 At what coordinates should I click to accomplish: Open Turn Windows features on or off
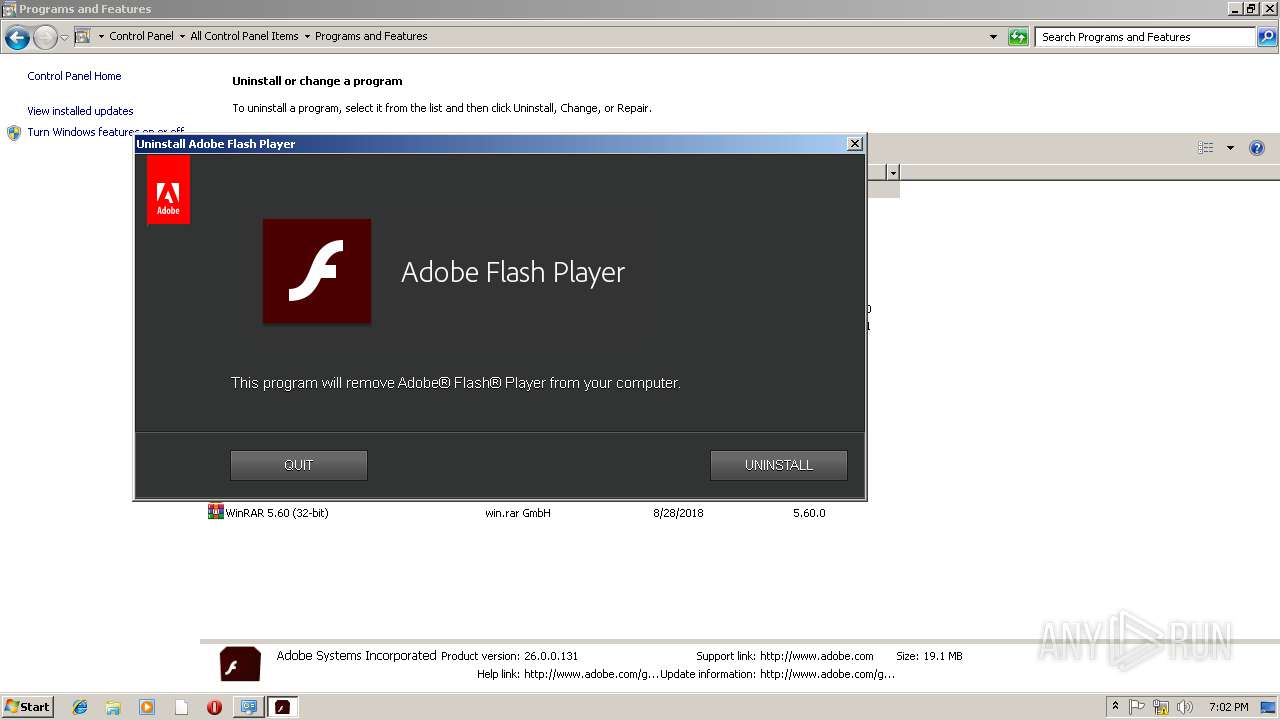point(106,132)
